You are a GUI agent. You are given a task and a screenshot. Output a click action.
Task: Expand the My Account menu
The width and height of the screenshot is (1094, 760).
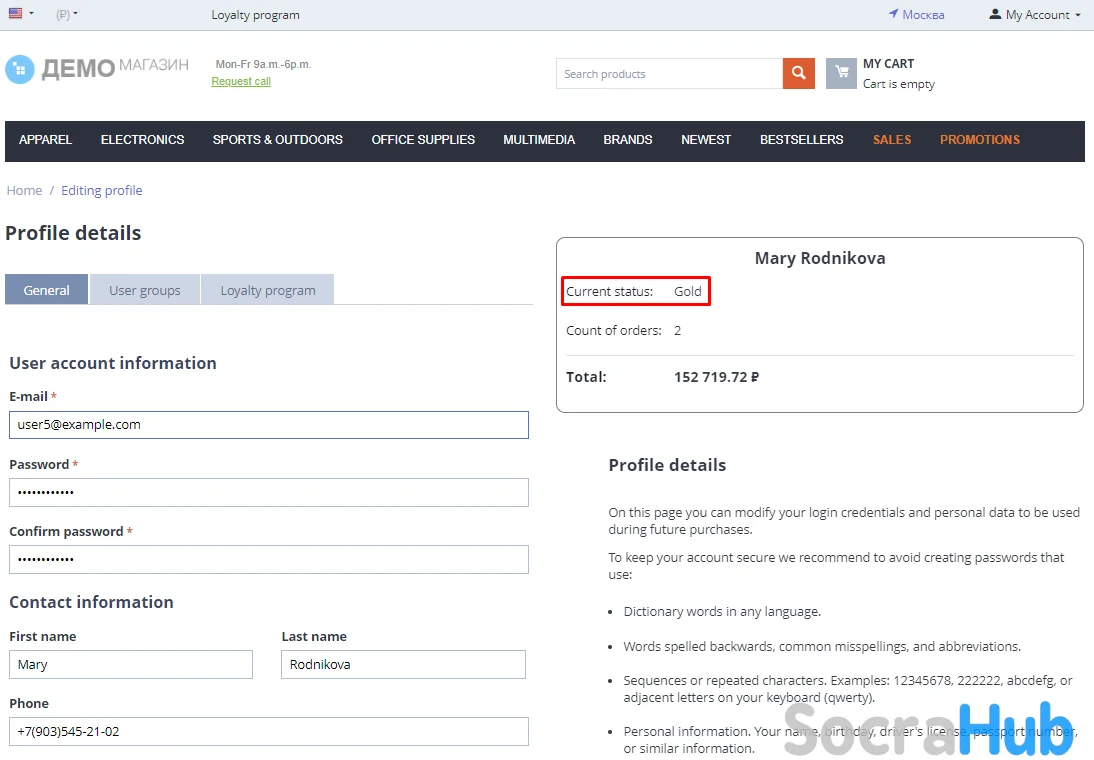pos(1035,15)
